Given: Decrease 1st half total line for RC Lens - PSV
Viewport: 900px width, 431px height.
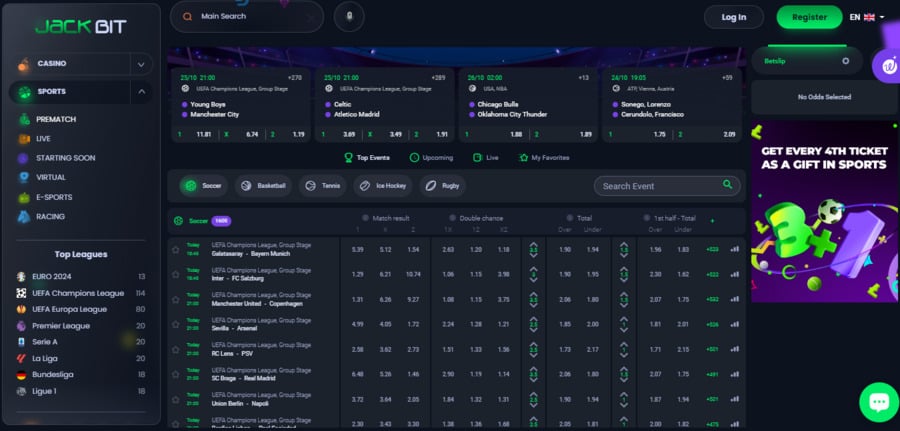Looking at the screenshot, I should (x=624, y=355).
